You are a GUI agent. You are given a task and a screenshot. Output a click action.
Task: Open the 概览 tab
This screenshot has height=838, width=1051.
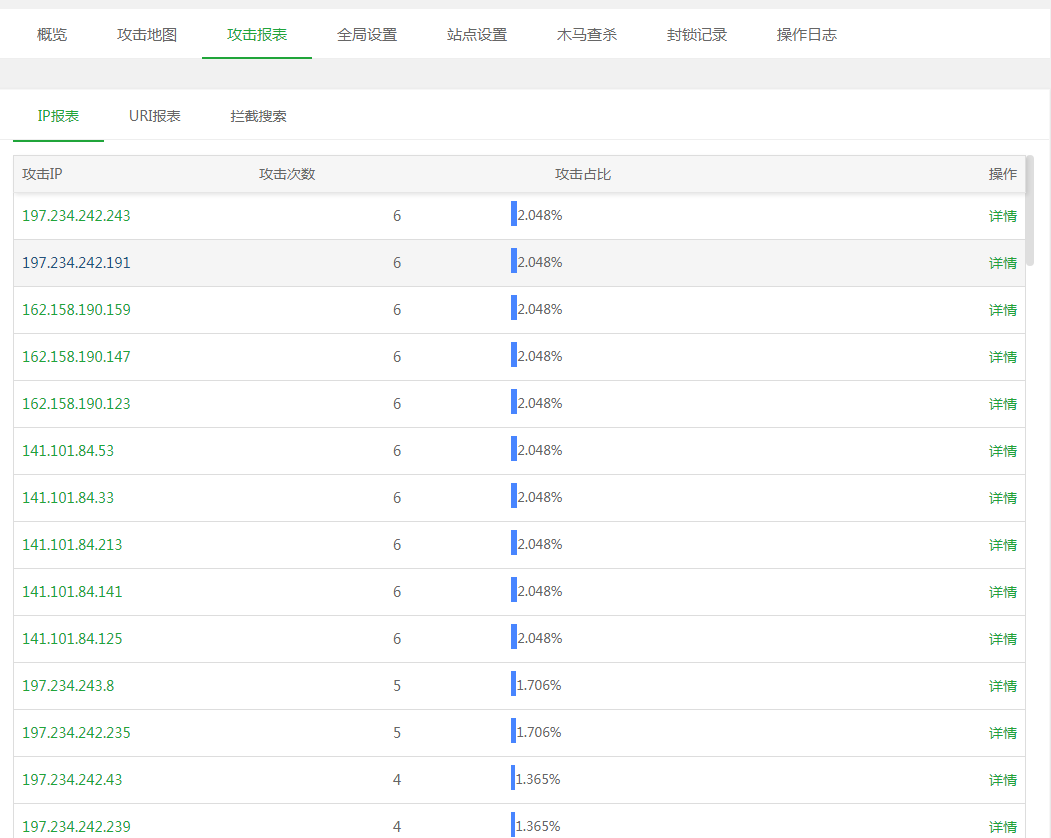coord(52,35)
